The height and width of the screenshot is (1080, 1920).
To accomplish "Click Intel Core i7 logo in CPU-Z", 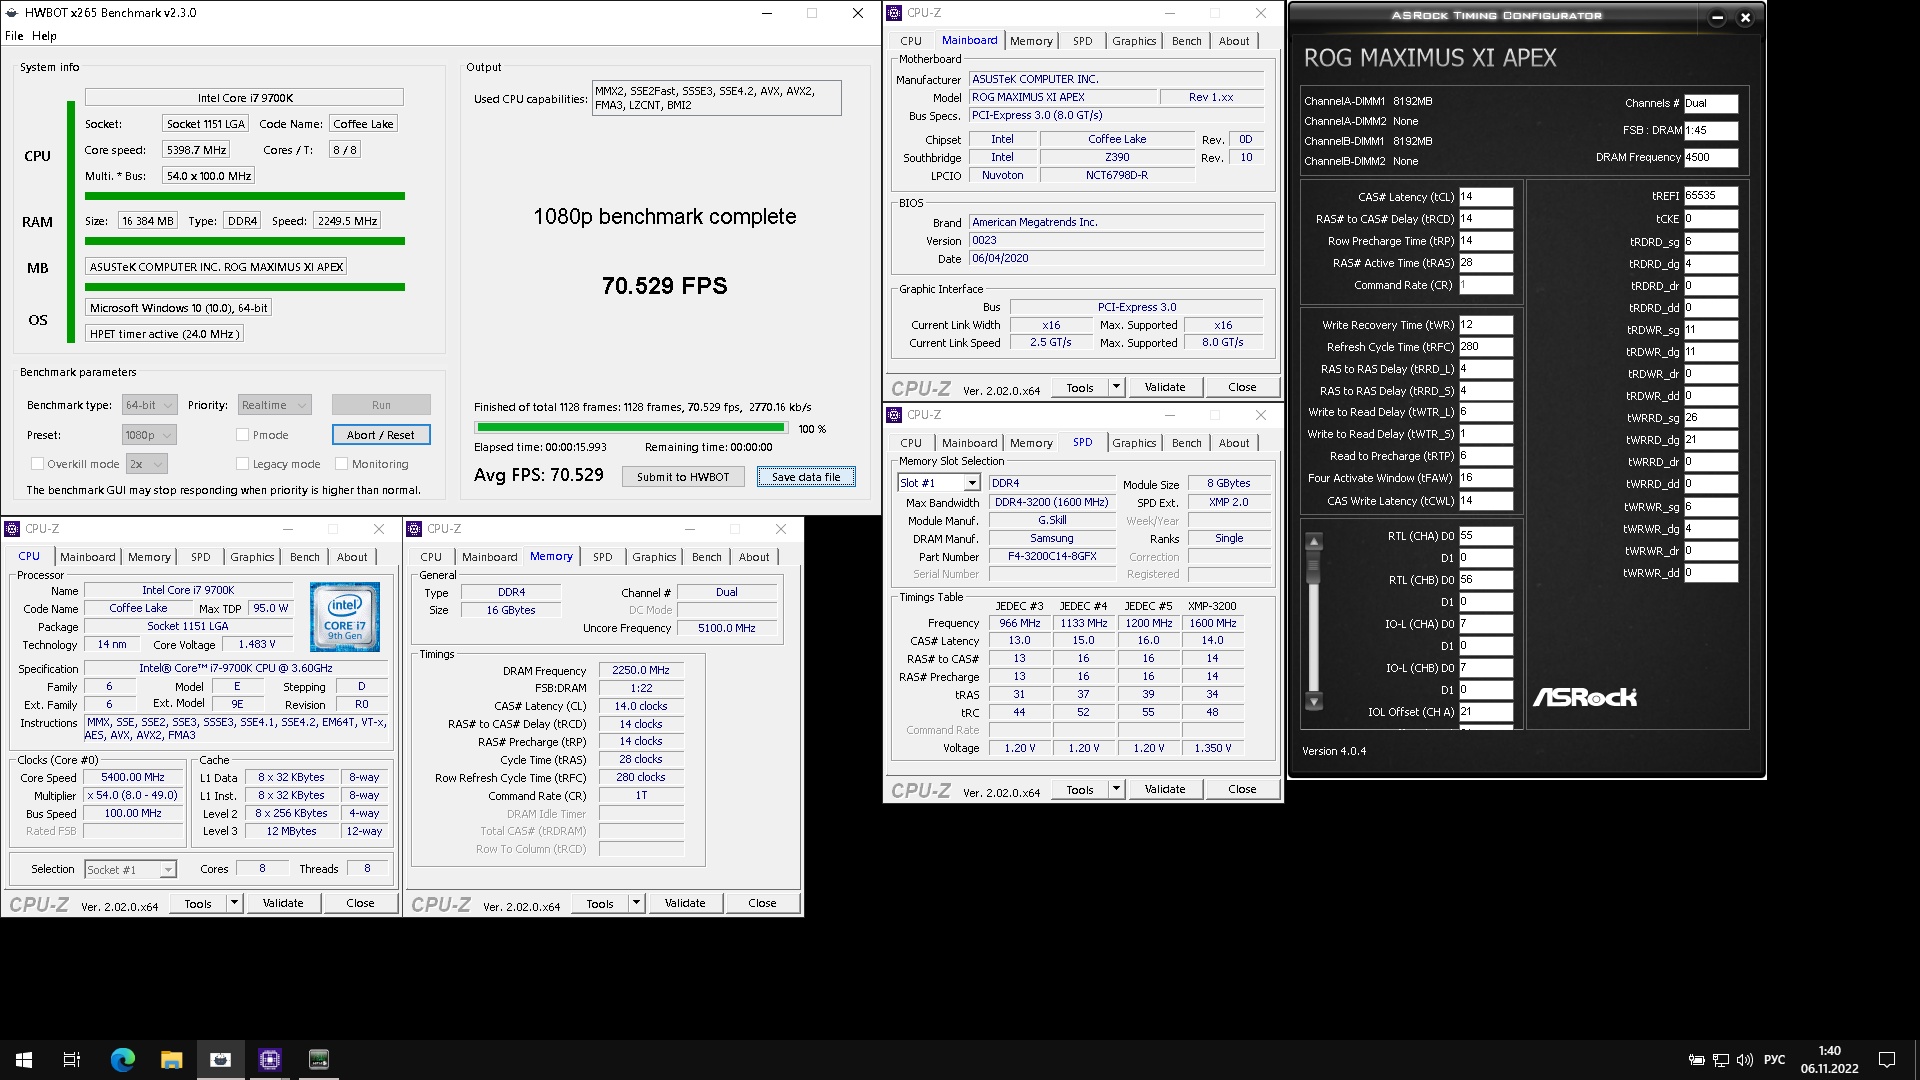I will click(x=345, y=617).
